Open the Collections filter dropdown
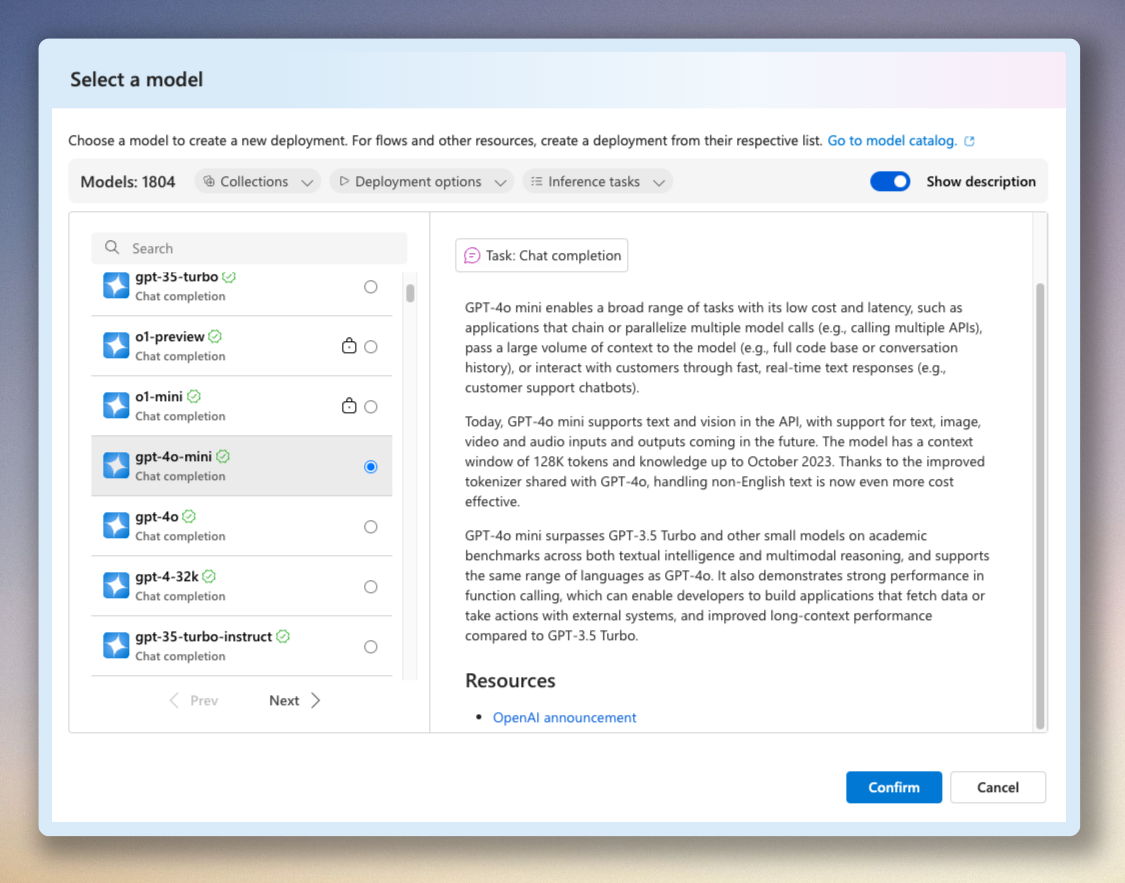This screenshot has width=1125, height=883. pyautogui.click(x=257, y=181)
